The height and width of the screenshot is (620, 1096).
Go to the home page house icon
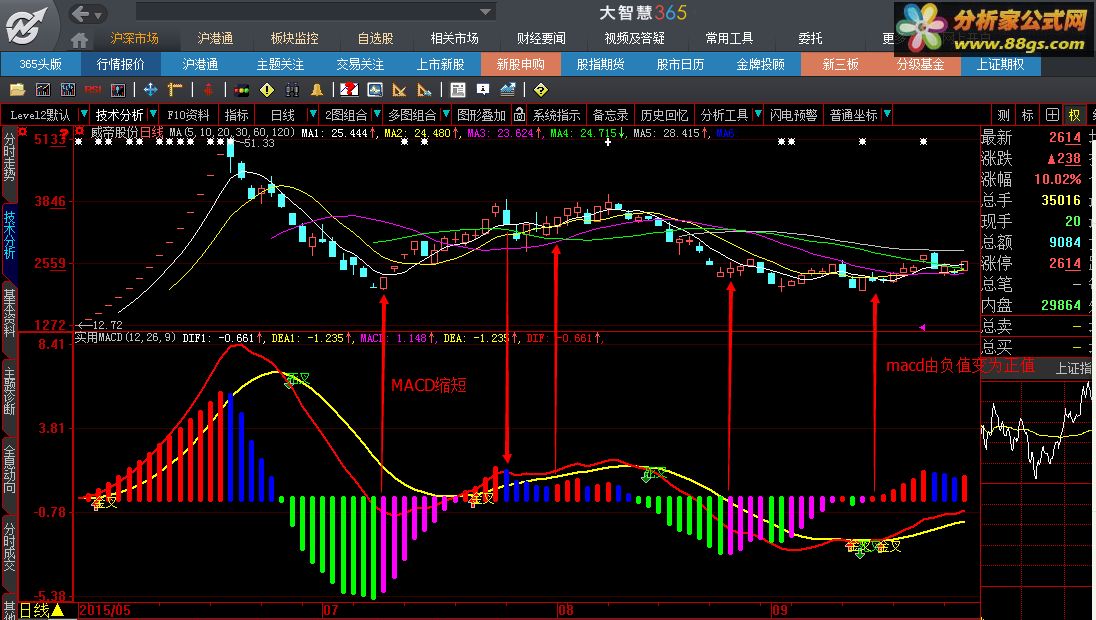(x=80, y=39)
